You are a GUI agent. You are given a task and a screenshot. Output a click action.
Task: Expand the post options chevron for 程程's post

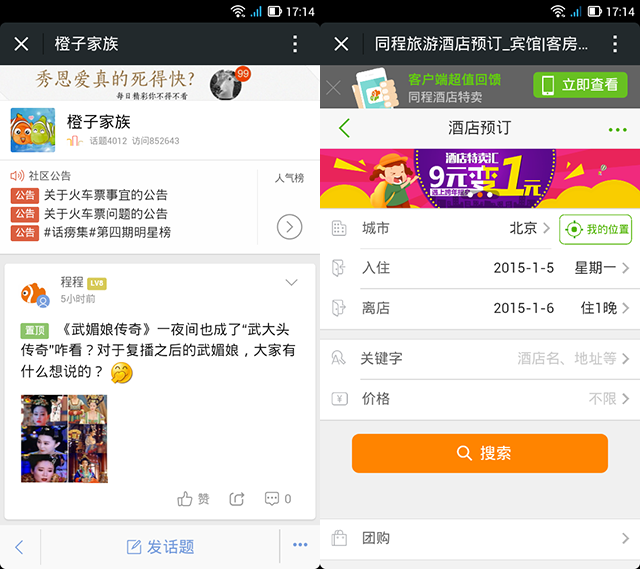(291, 282)
